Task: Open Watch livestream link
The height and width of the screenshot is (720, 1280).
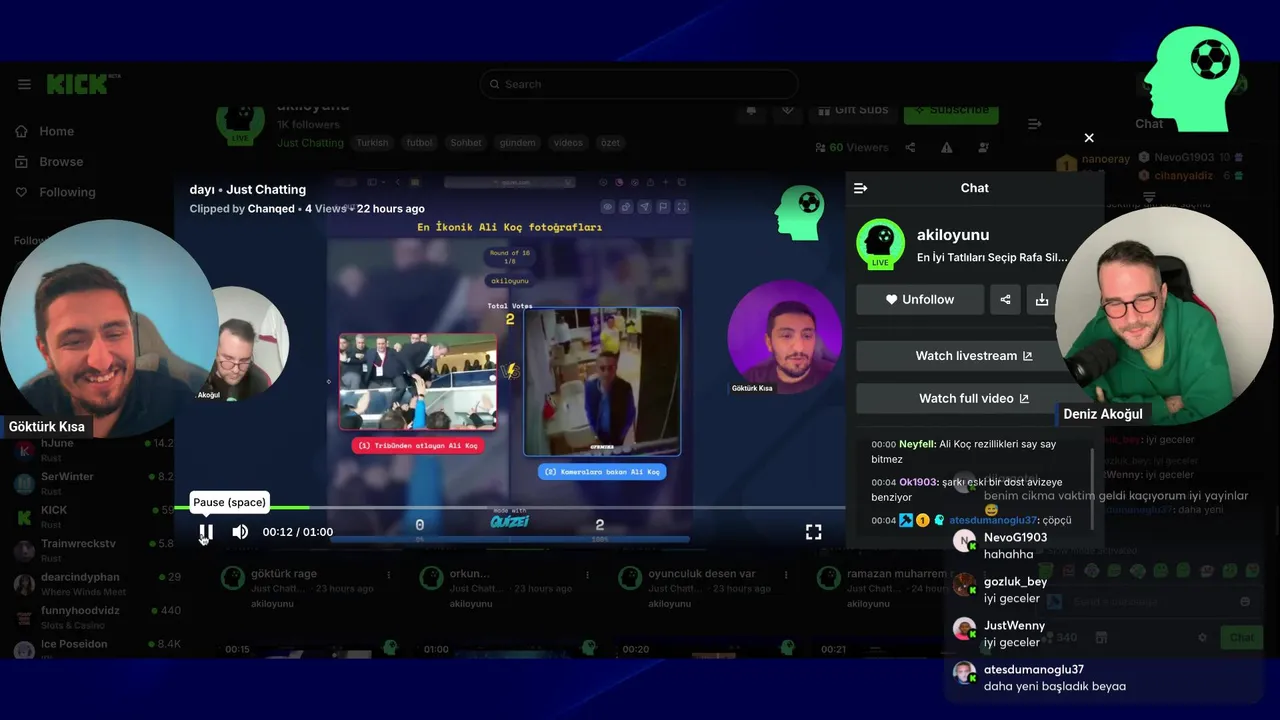Action: (x=973, y=356)
